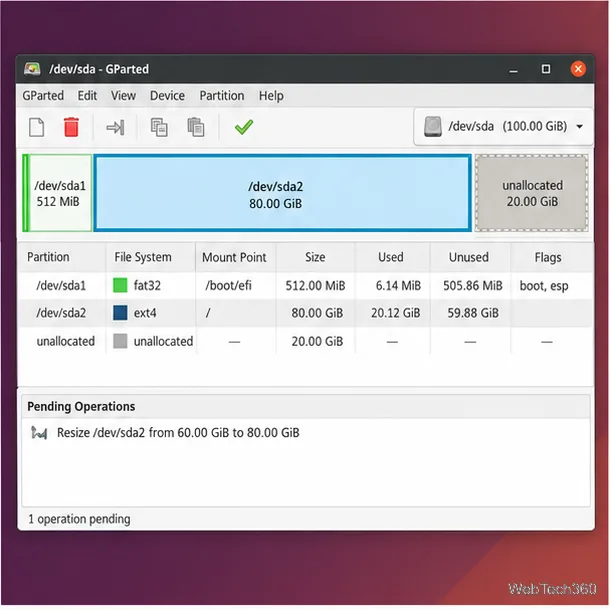Image resolution: width=610 pixels, height=610 pixels.
Task: Click the 80.00 GiB size cell in the table
Action: click(317, 313)
